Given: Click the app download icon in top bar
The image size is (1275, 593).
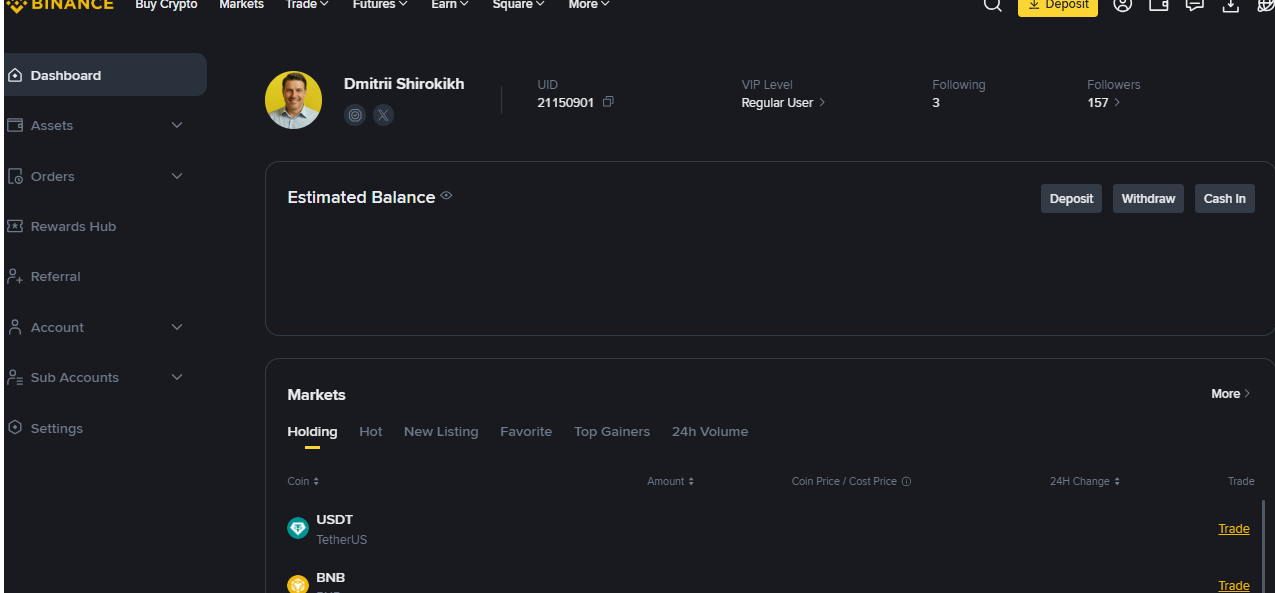Looking at the screenshot, I should tap(1229, 6).
